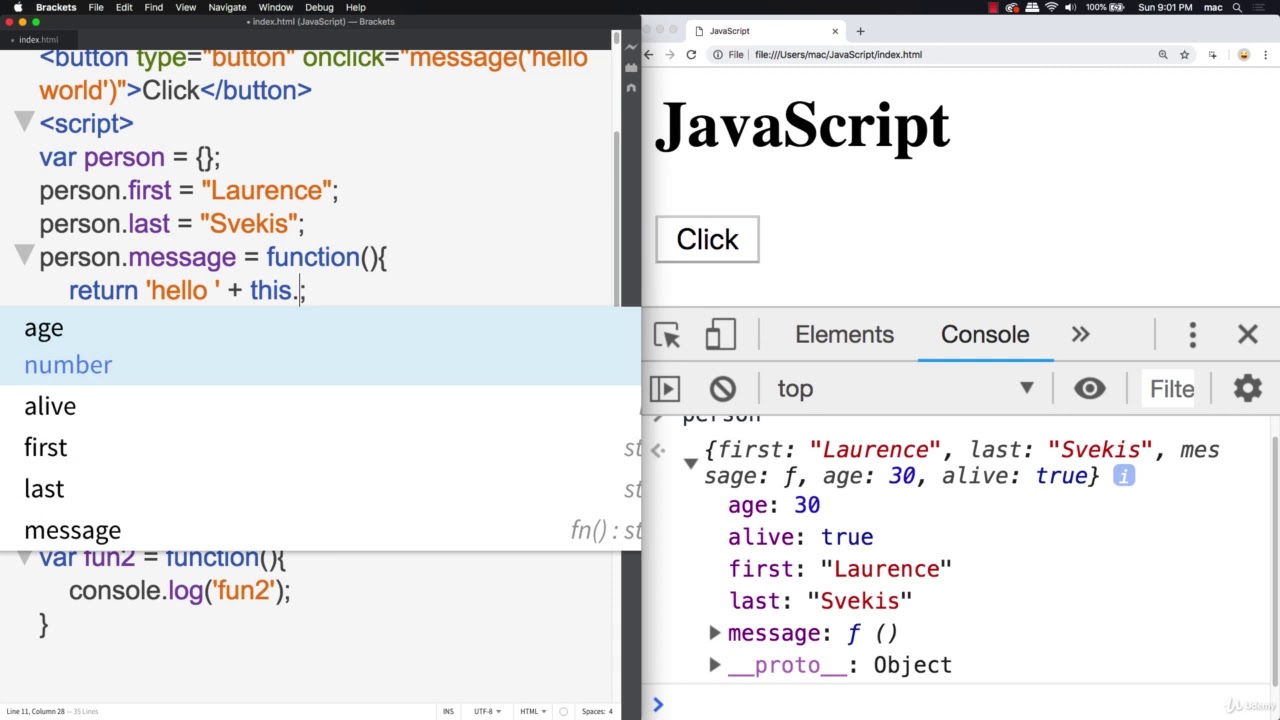Pick 'message' in autocomplete list
This screenshot has height=720, width=1280.
[320, 530]
